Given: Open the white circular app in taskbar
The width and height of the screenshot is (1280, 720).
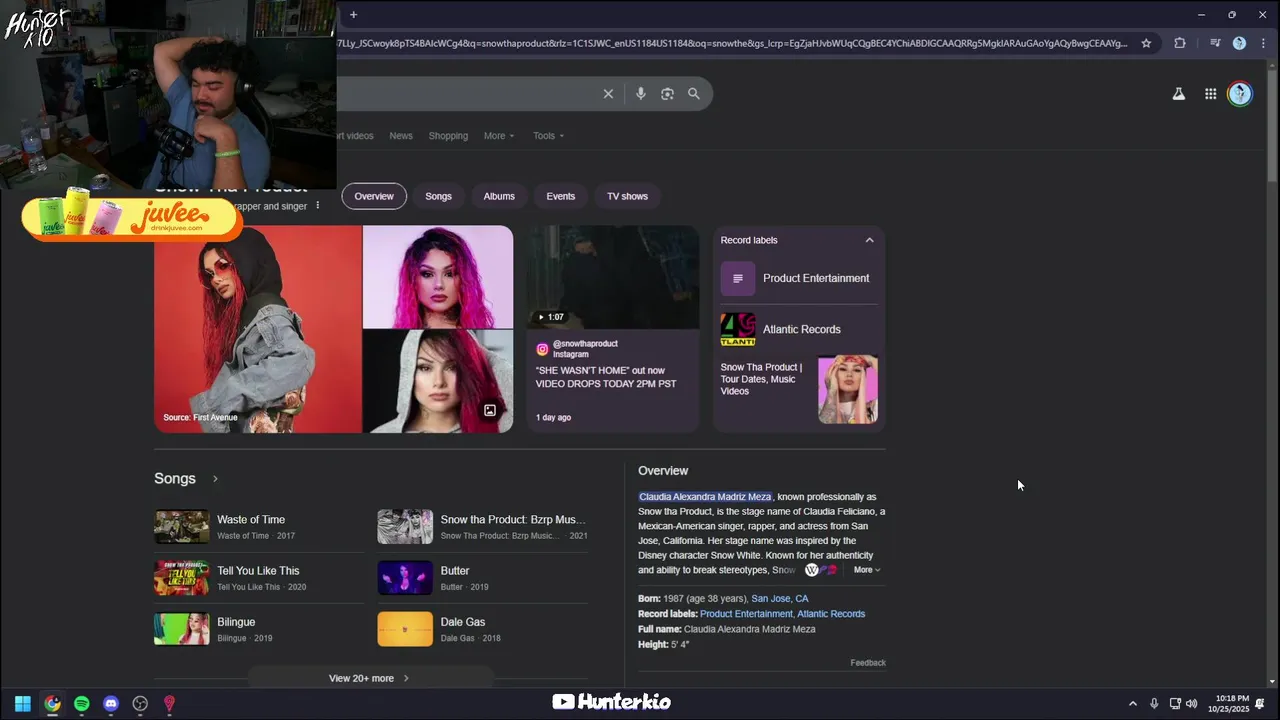Looking at the screenshot, I should [x=140, y=704].
